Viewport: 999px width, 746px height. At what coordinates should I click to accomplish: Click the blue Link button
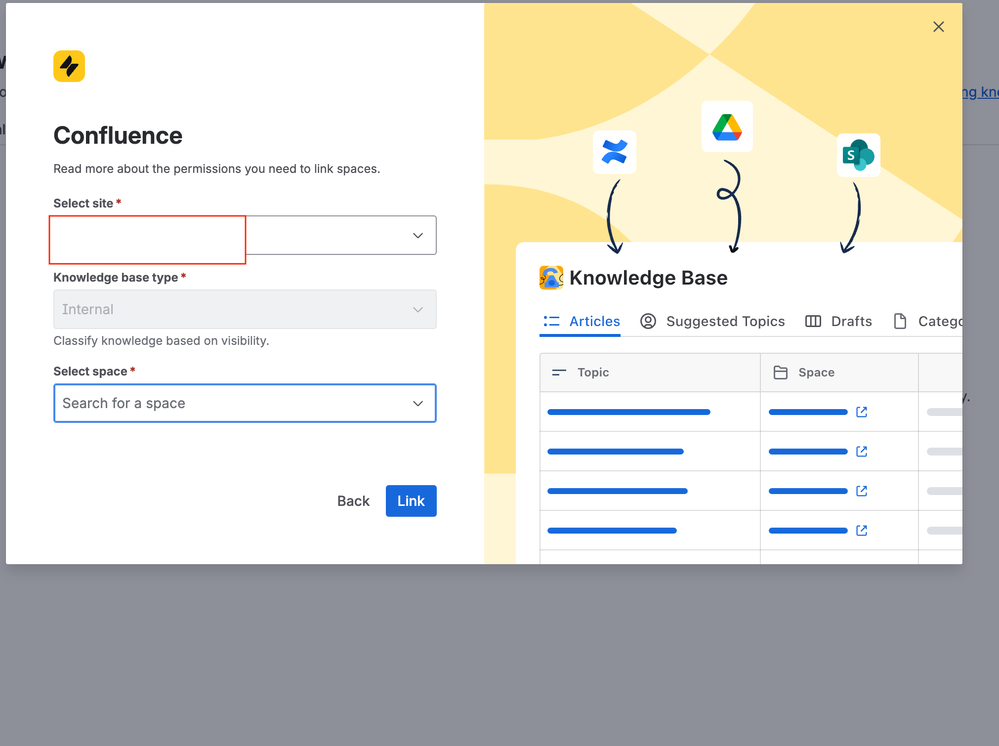[411, 501]
